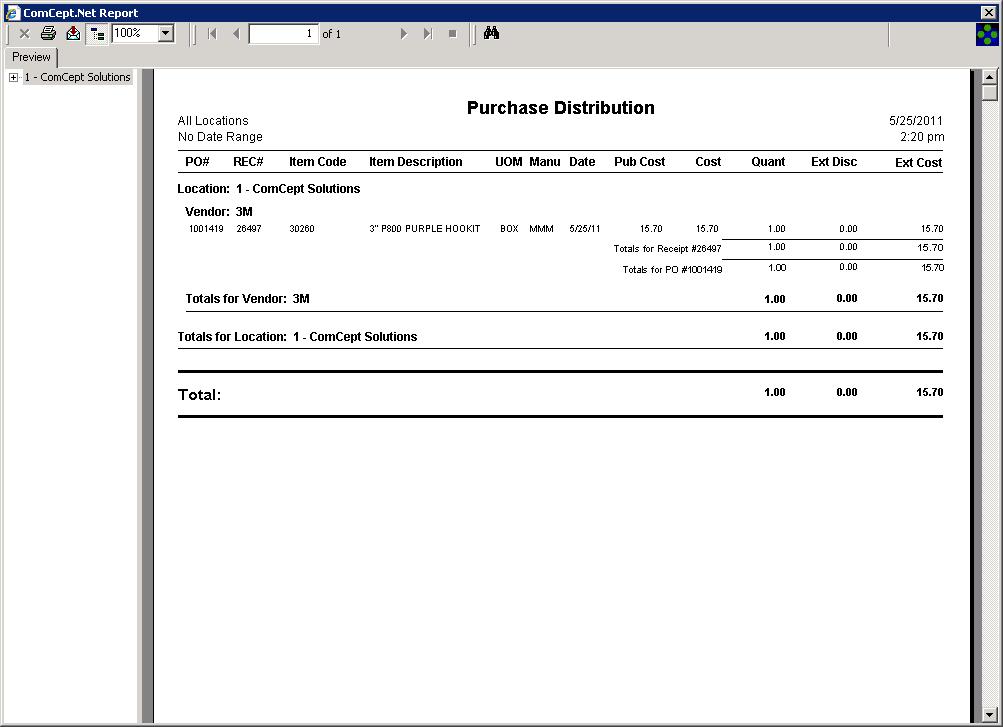Screen dimensions: 1003x727
Task: Click the Print report icon
Action: coord(48,33)
